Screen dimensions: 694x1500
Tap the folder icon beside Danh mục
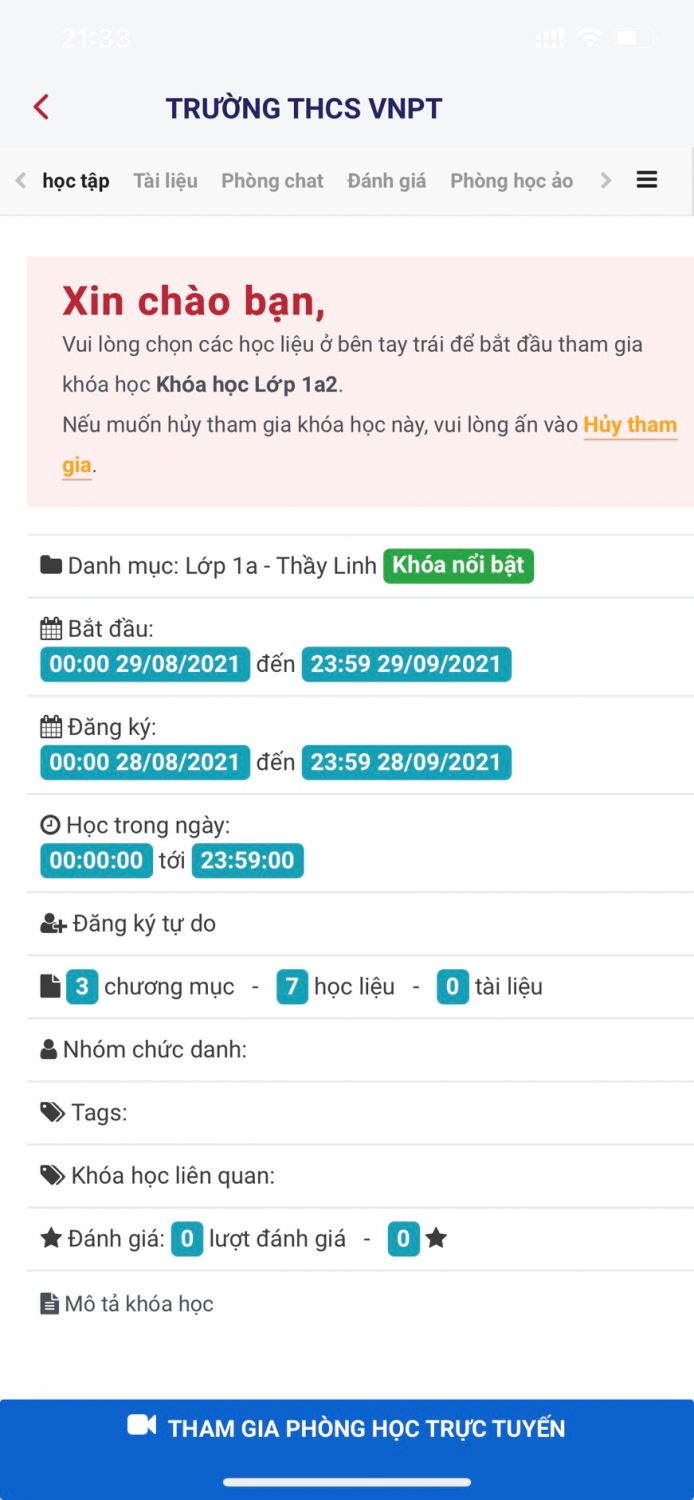(51, 566)
